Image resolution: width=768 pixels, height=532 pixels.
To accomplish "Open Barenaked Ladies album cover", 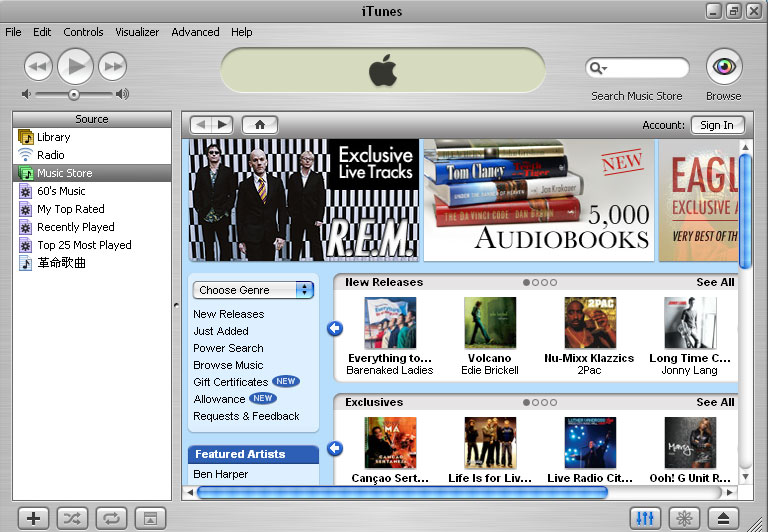I will pyautogui.click(x=390, y=323).
